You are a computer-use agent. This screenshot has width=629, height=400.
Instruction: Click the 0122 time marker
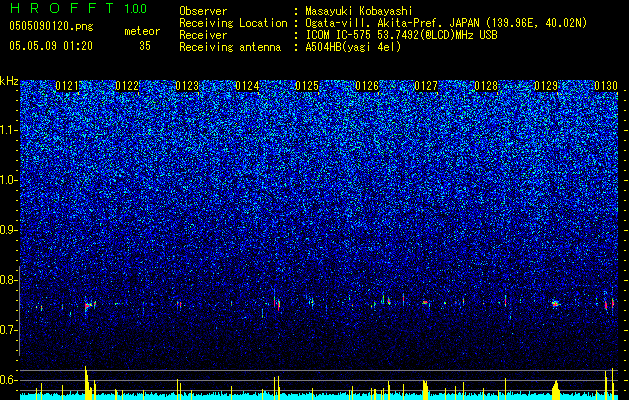pyautogui.click(x=127, y=86)
